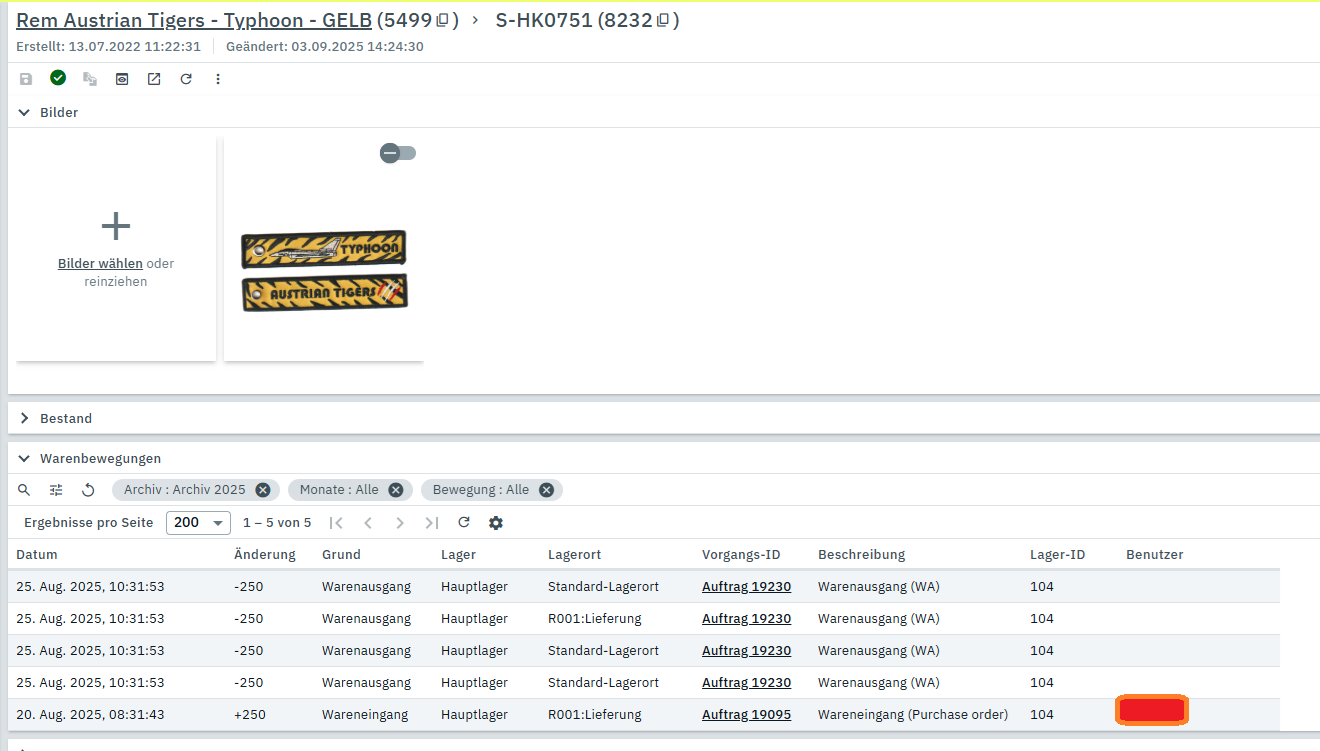Copy variation ID 8232 to clipboard
This screenshot has width=1320, height=751.
coord(663,20)
